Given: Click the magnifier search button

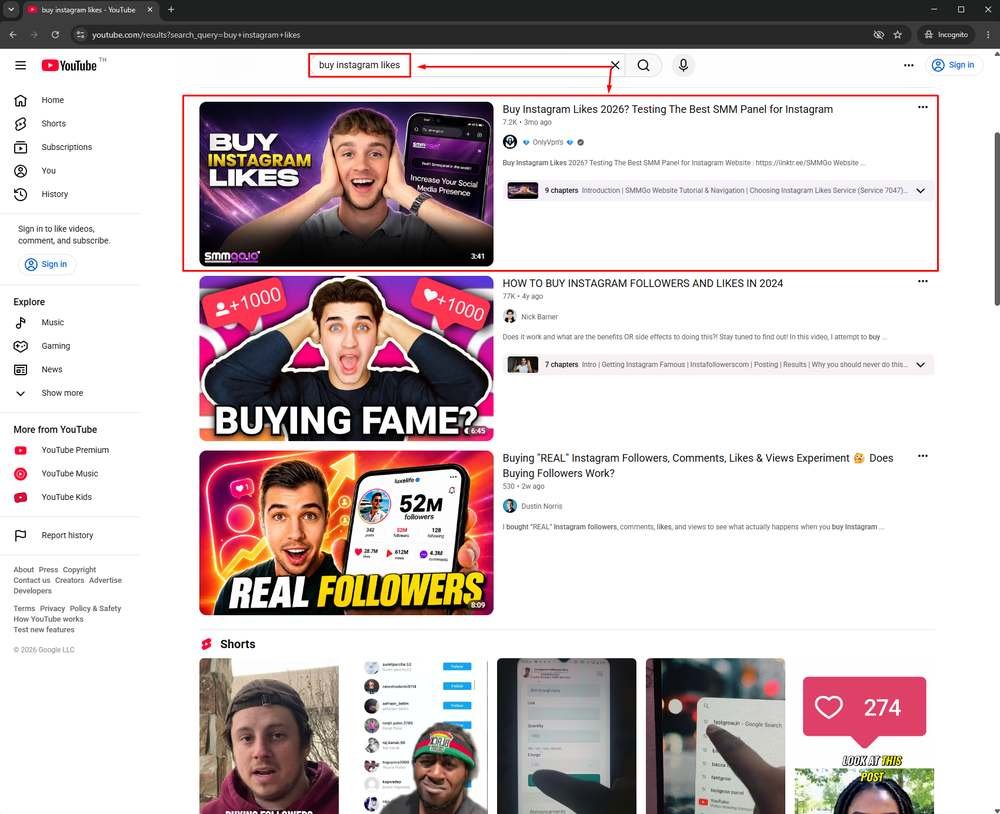Looking at the screenshot, I should (643, 65).
